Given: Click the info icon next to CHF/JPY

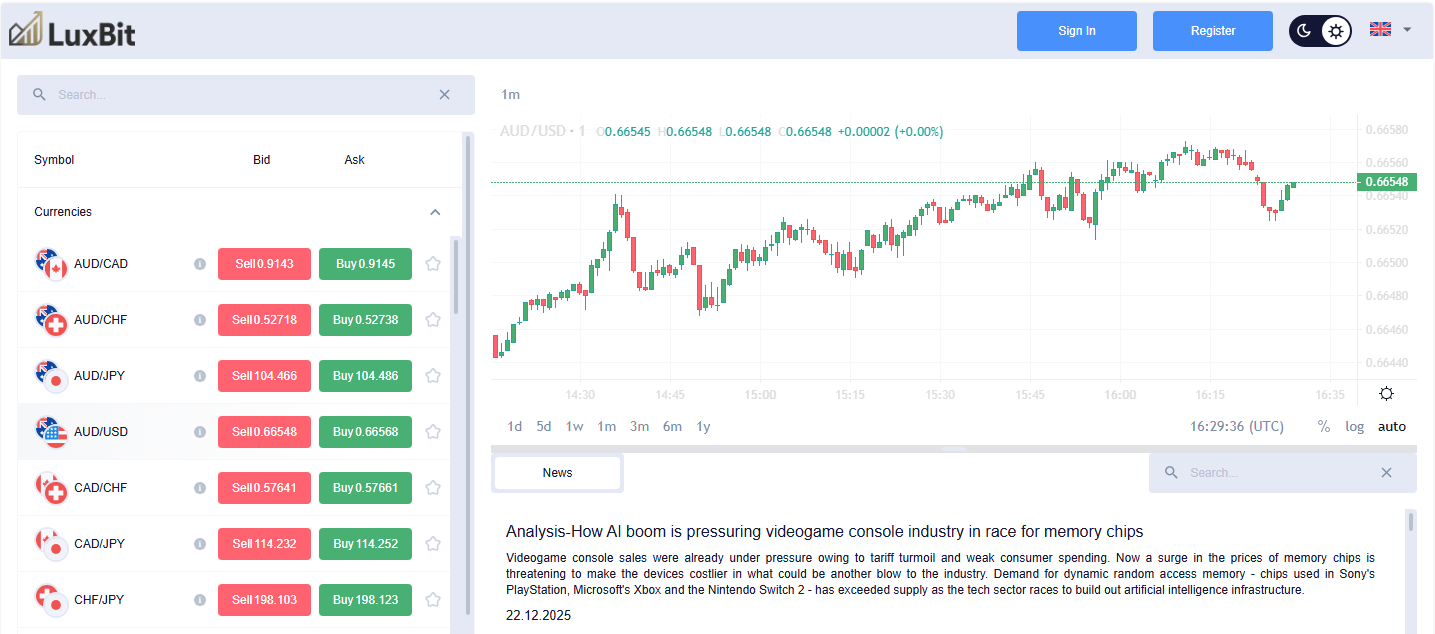Looking at the screenshot, I should pyautogui.click(x=199, y=599).
